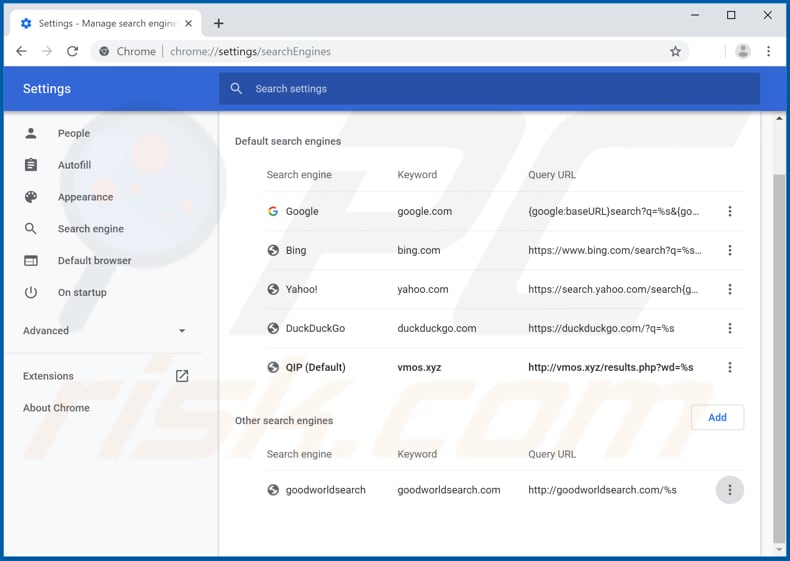
Task: Select the Bing query URL text
Action: [x=615, y=250]
